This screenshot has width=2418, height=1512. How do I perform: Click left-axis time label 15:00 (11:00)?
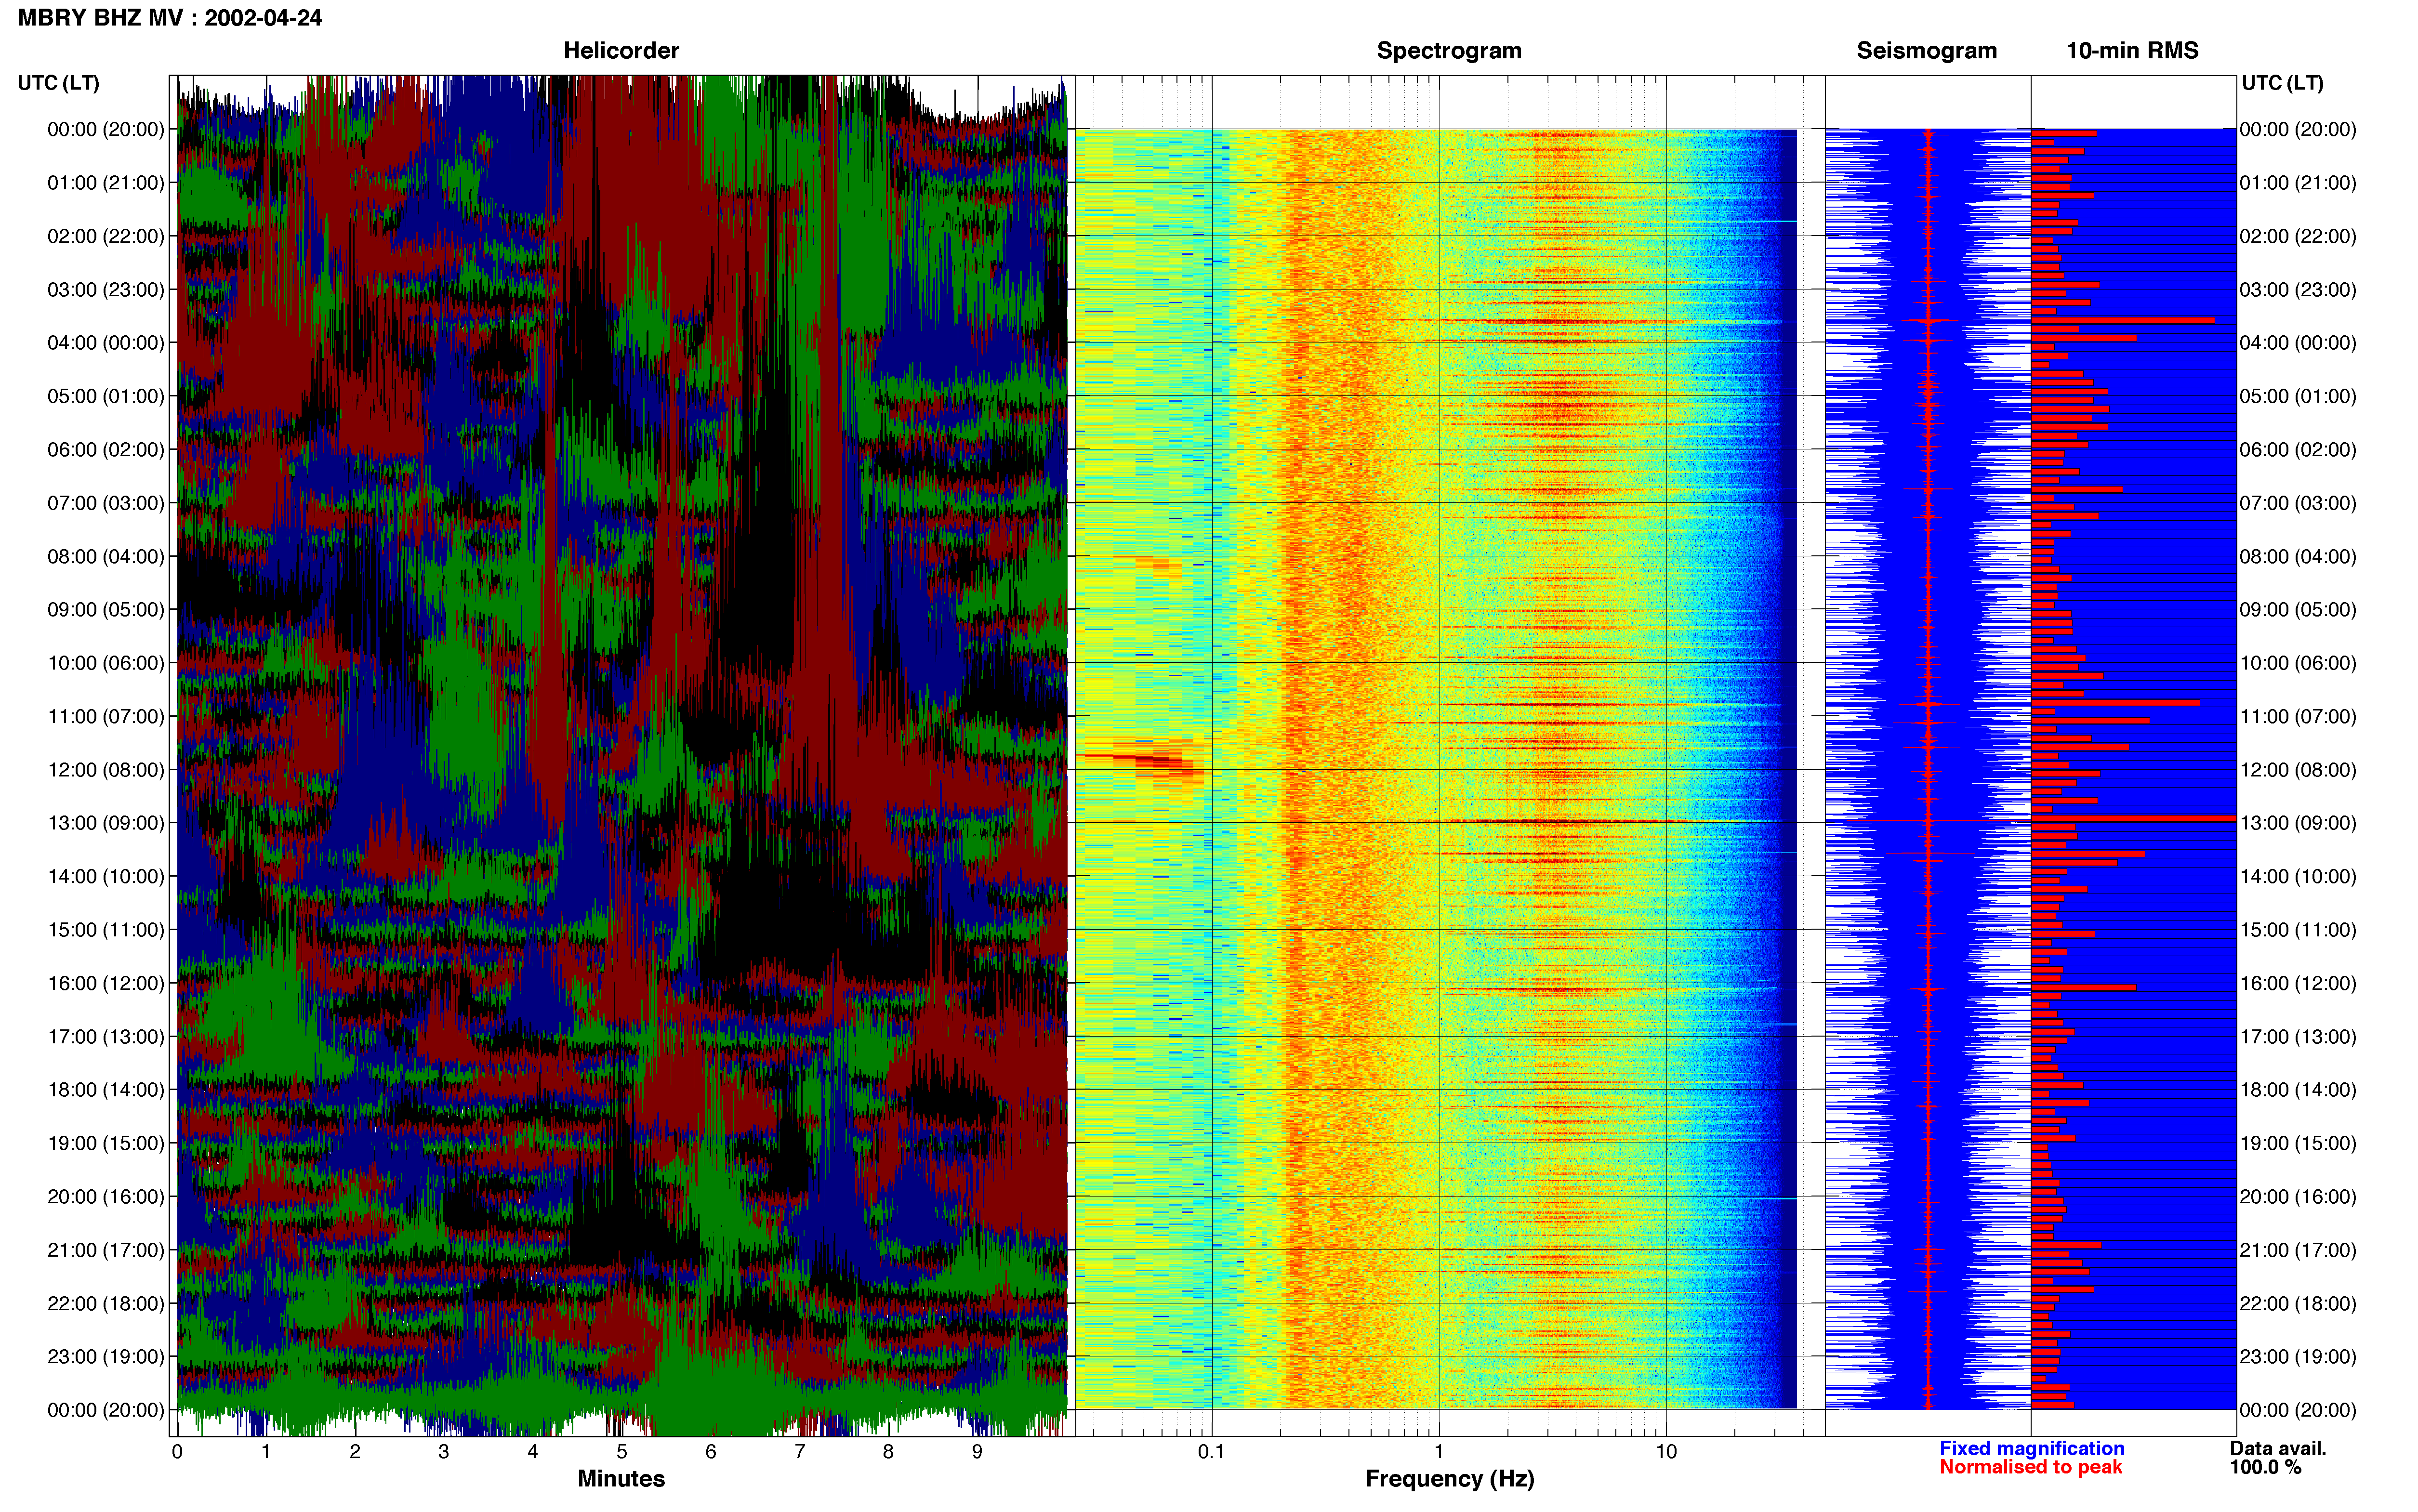click(x=106, y=930)
